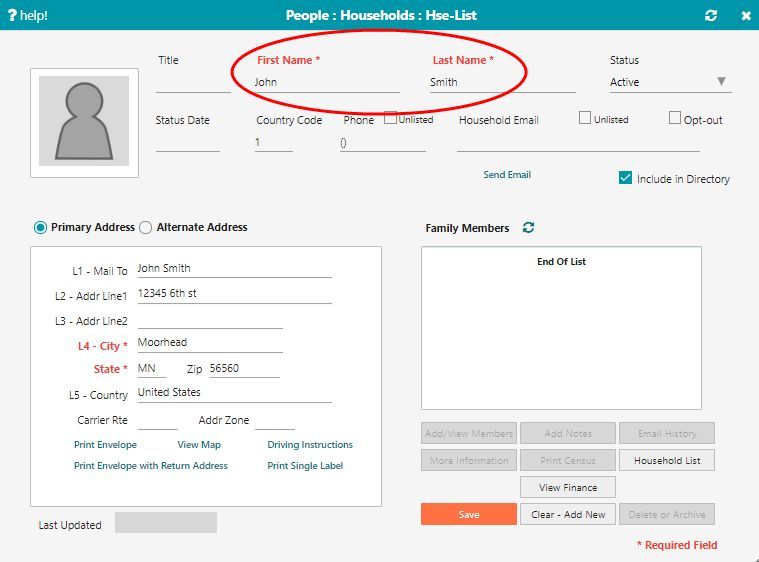Click Clear - Add New button

568,515
